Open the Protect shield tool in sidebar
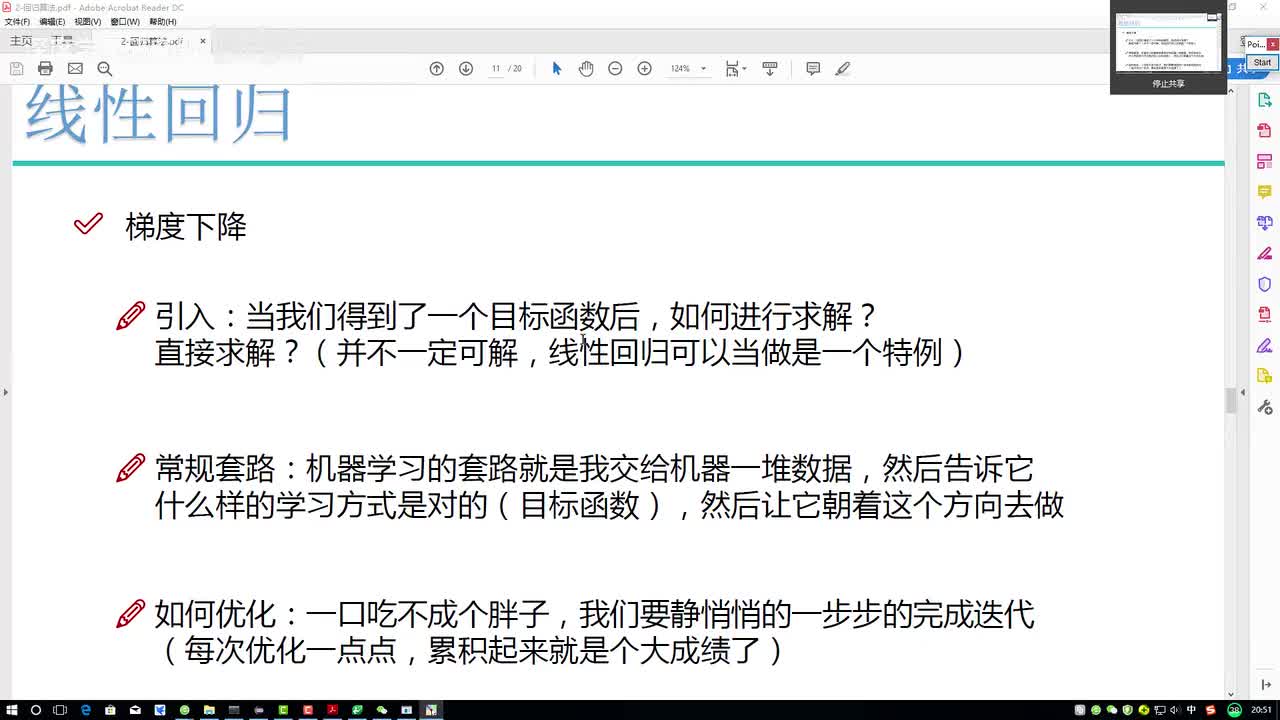1280x720 pixels. point(1264,284)
